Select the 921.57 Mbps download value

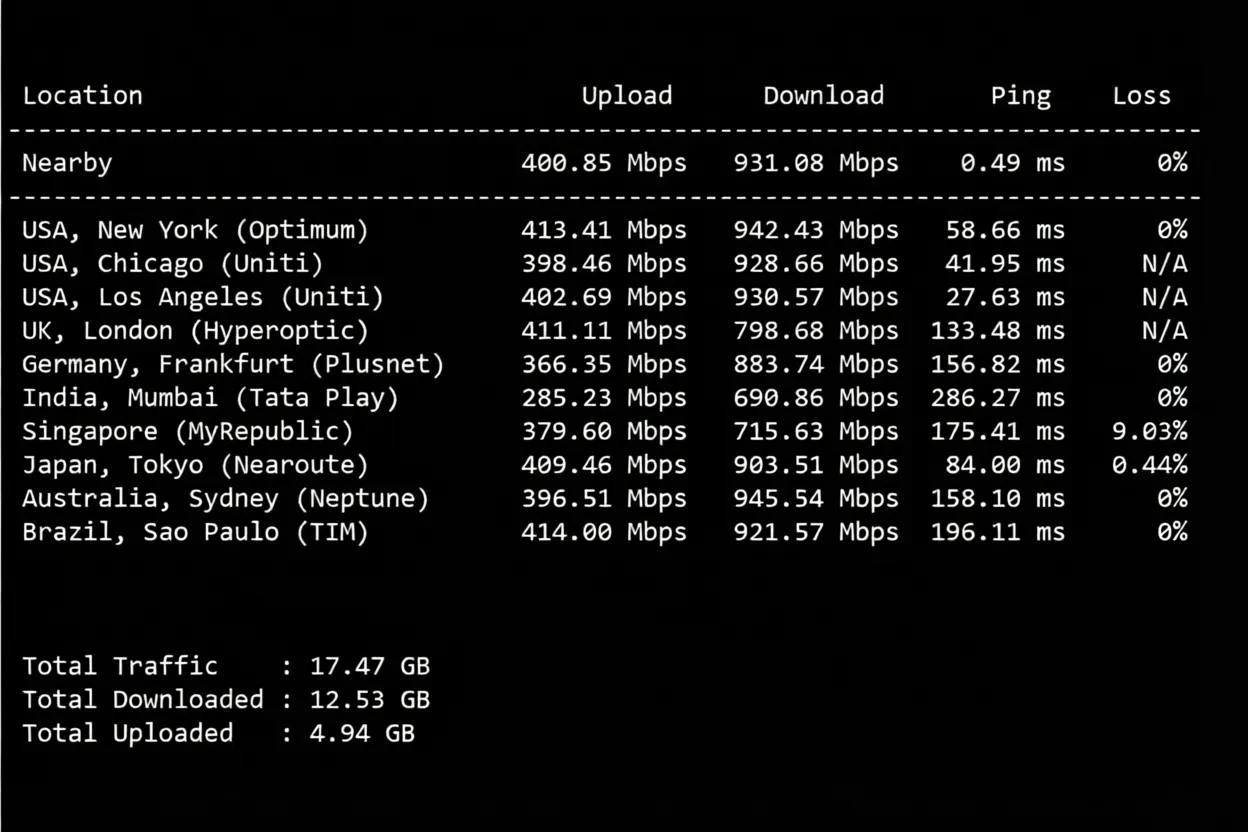pos(816,532)
